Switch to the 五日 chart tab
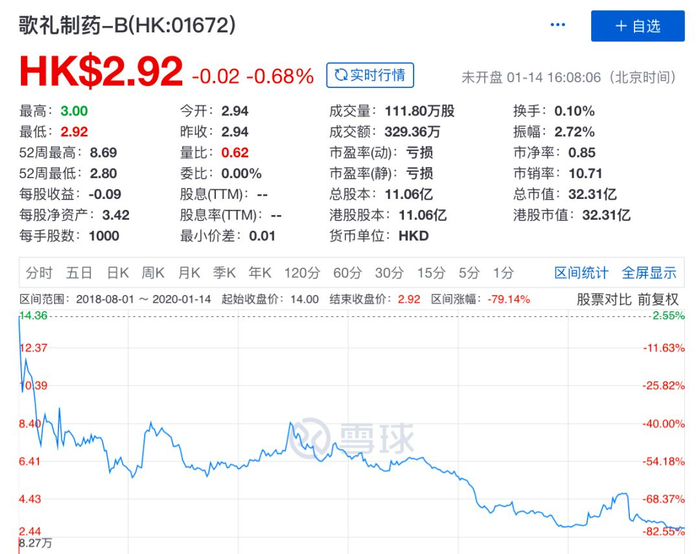 (79, 272)
